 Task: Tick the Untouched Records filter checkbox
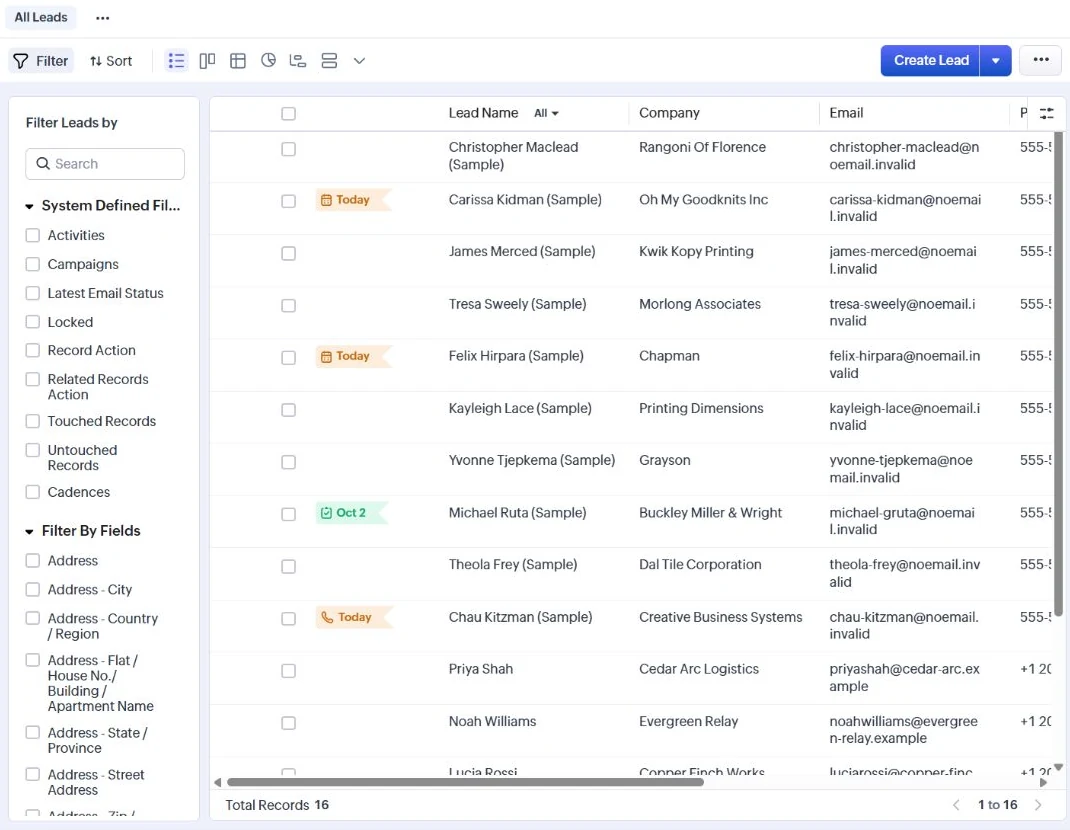32,450
